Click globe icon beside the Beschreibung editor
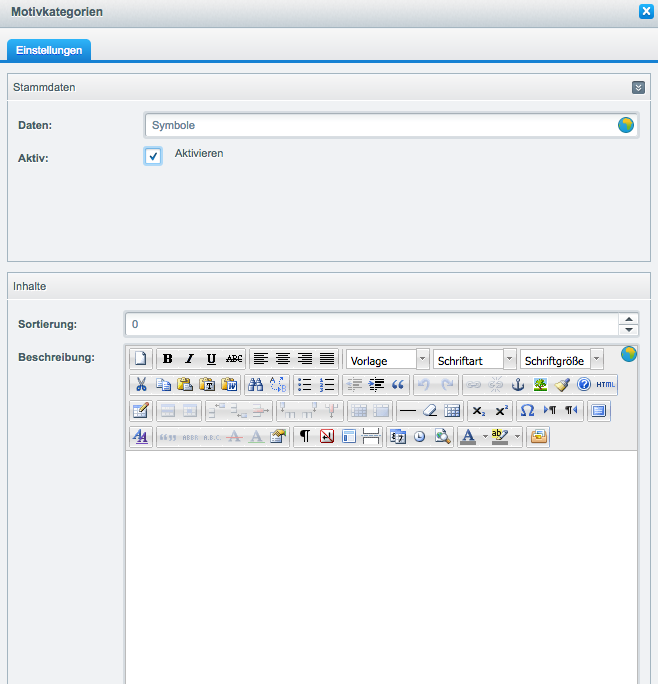The width and height of the screenshot is (658, 684). pos(629,354)
